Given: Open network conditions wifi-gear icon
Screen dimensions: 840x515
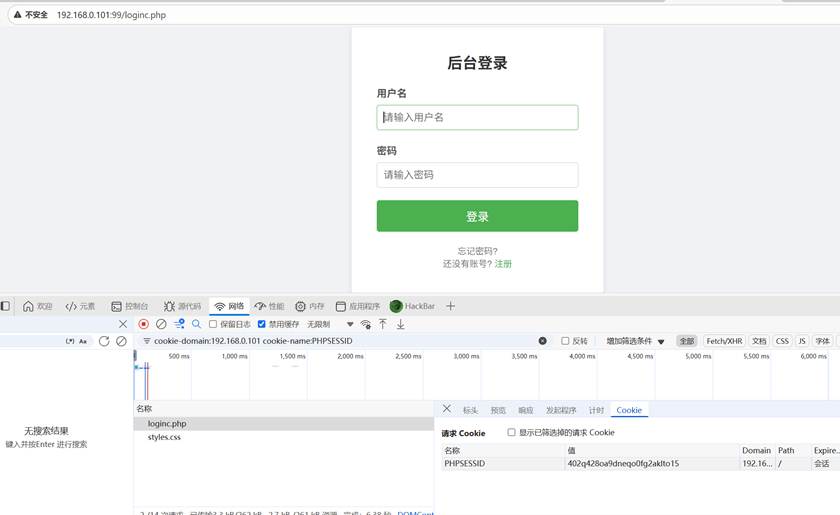Looking at the screenshot, I should click(x=366, y=324).
